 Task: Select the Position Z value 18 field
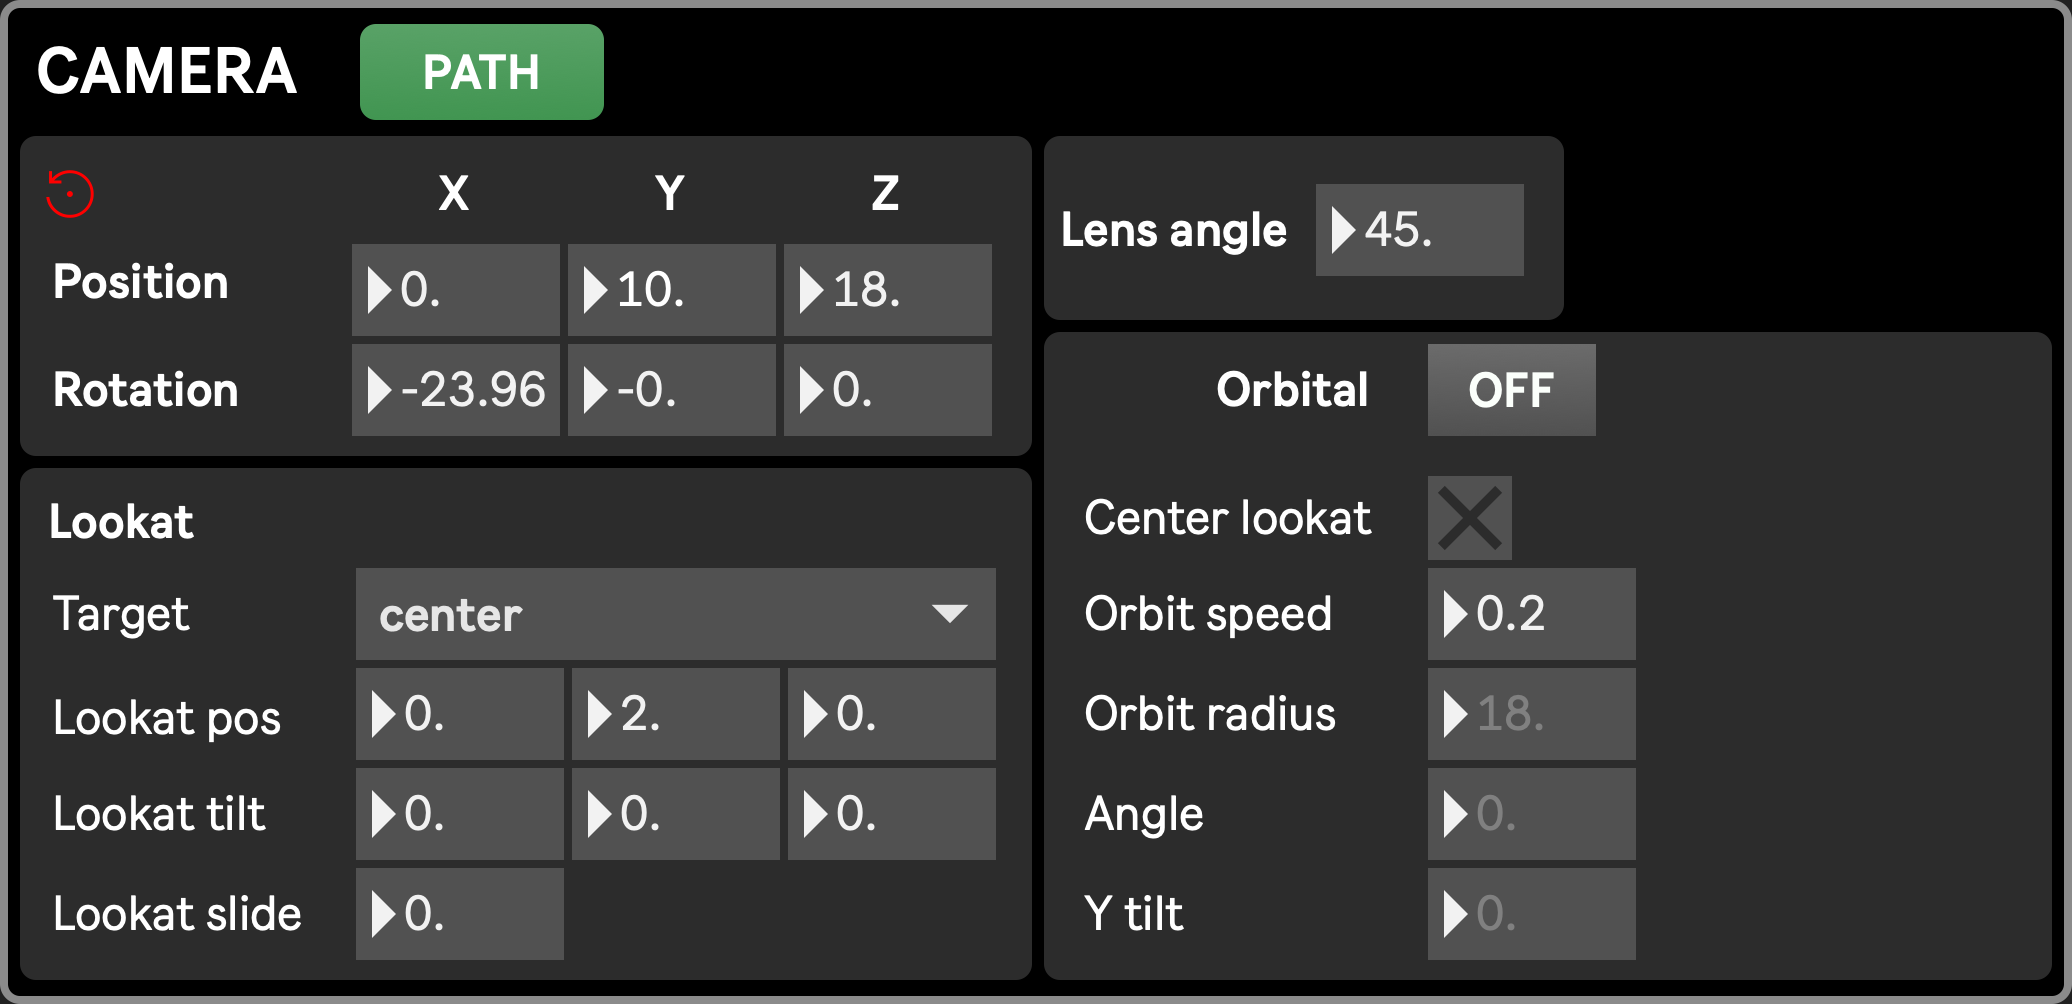pyautogui.click(x=887, y=290)
